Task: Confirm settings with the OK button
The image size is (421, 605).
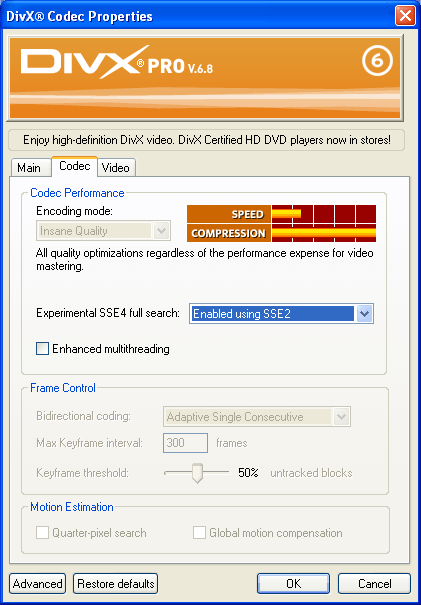Action: (x=294, y=583)
